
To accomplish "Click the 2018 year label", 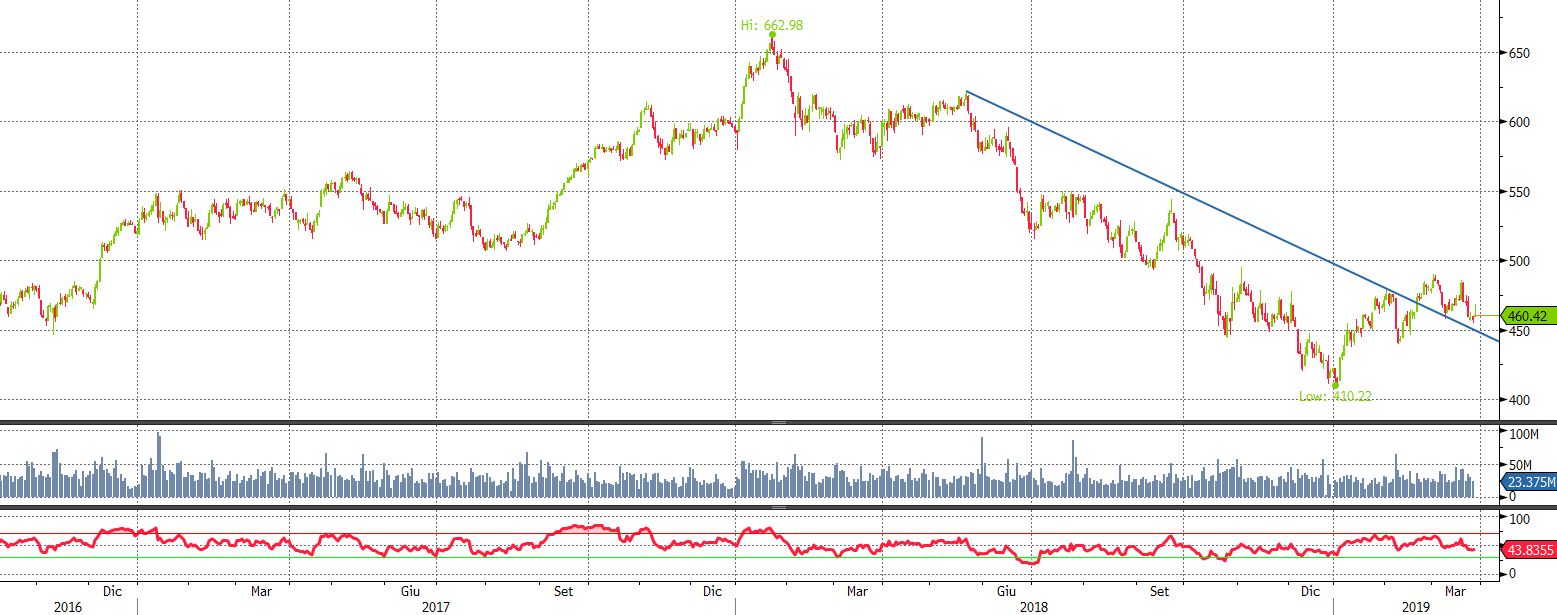I will [1033, 607].
